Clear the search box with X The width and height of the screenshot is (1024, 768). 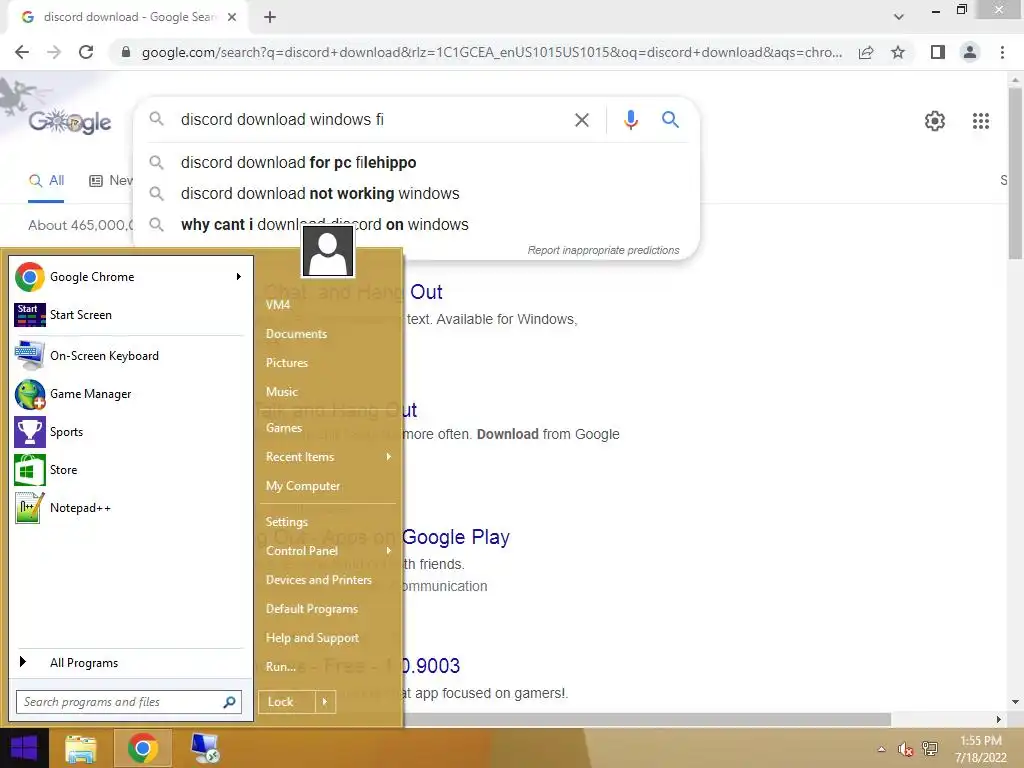coord(581,120)
